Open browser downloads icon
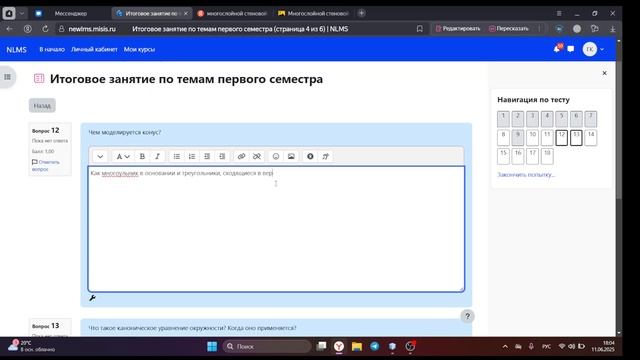Viewport: 640px width, 360px height. point(612,29)
